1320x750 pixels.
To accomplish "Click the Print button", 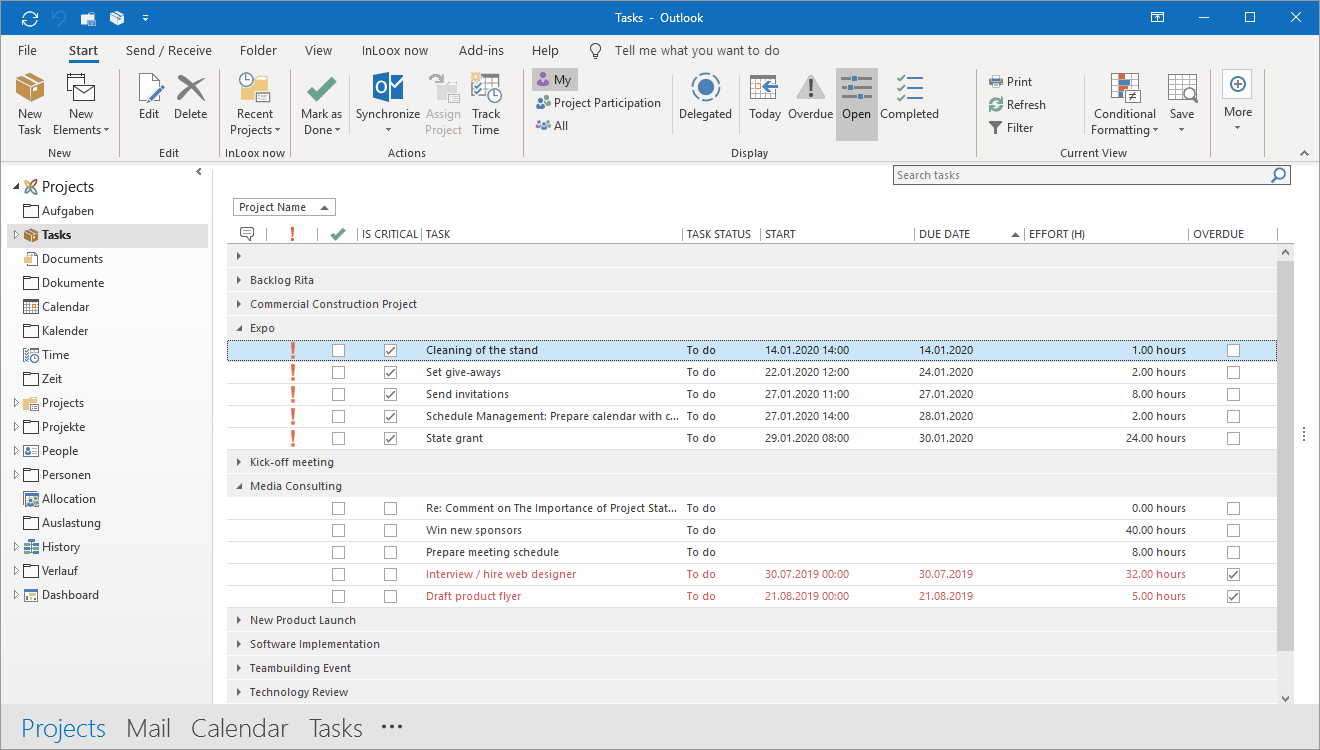I will [1011, 82].
